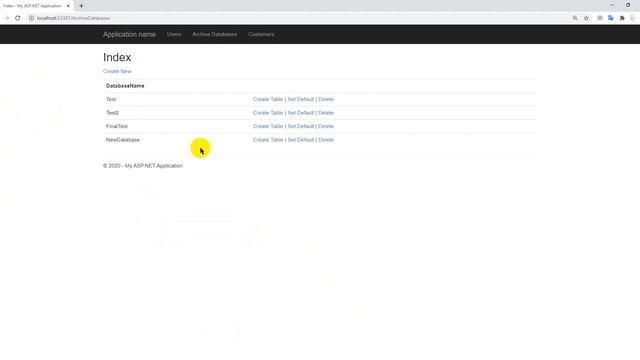Viewport: 640px width, 360px height.
Task: Focus the address bar showing the localhost URL
Action: point(298,18)
